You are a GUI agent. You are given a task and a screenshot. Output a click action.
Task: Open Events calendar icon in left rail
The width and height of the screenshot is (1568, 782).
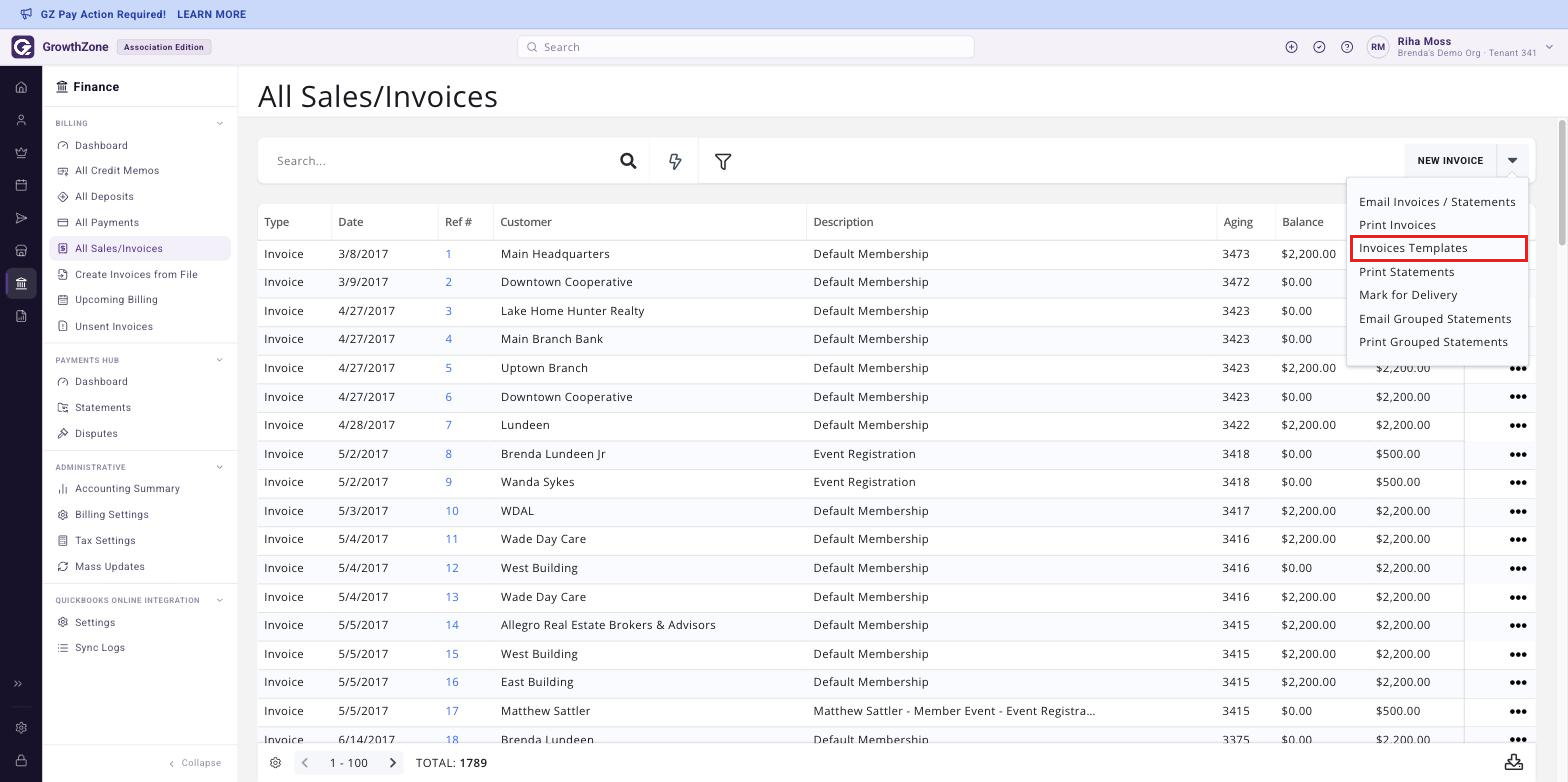[x=21, y=185]
